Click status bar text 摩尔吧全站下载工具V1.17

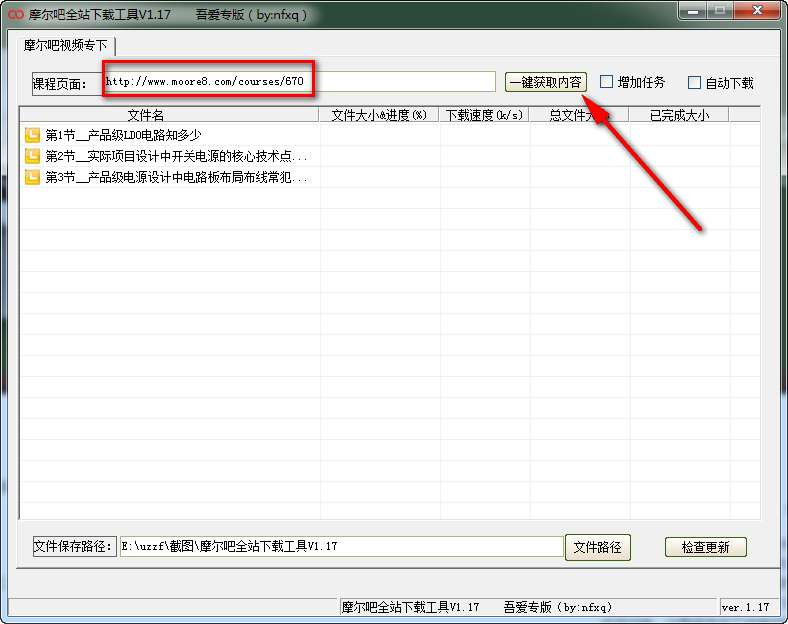(x=411, y=607)
